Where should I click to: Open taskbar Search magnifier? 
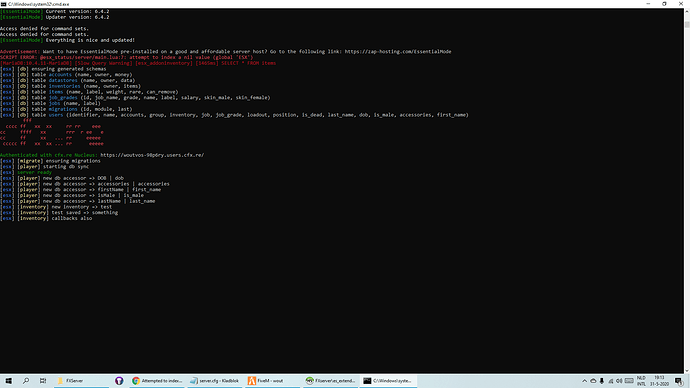tap(26, 381)
